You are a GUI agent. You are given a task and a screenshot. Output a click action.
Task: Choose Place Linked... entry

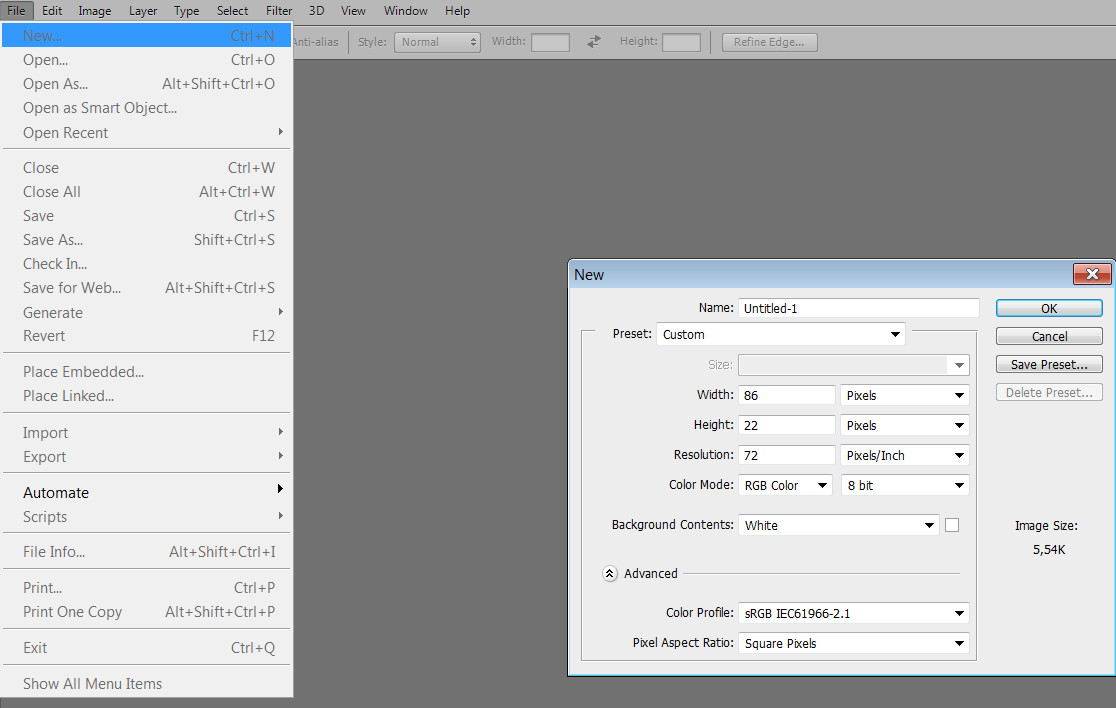coord(147,396)
